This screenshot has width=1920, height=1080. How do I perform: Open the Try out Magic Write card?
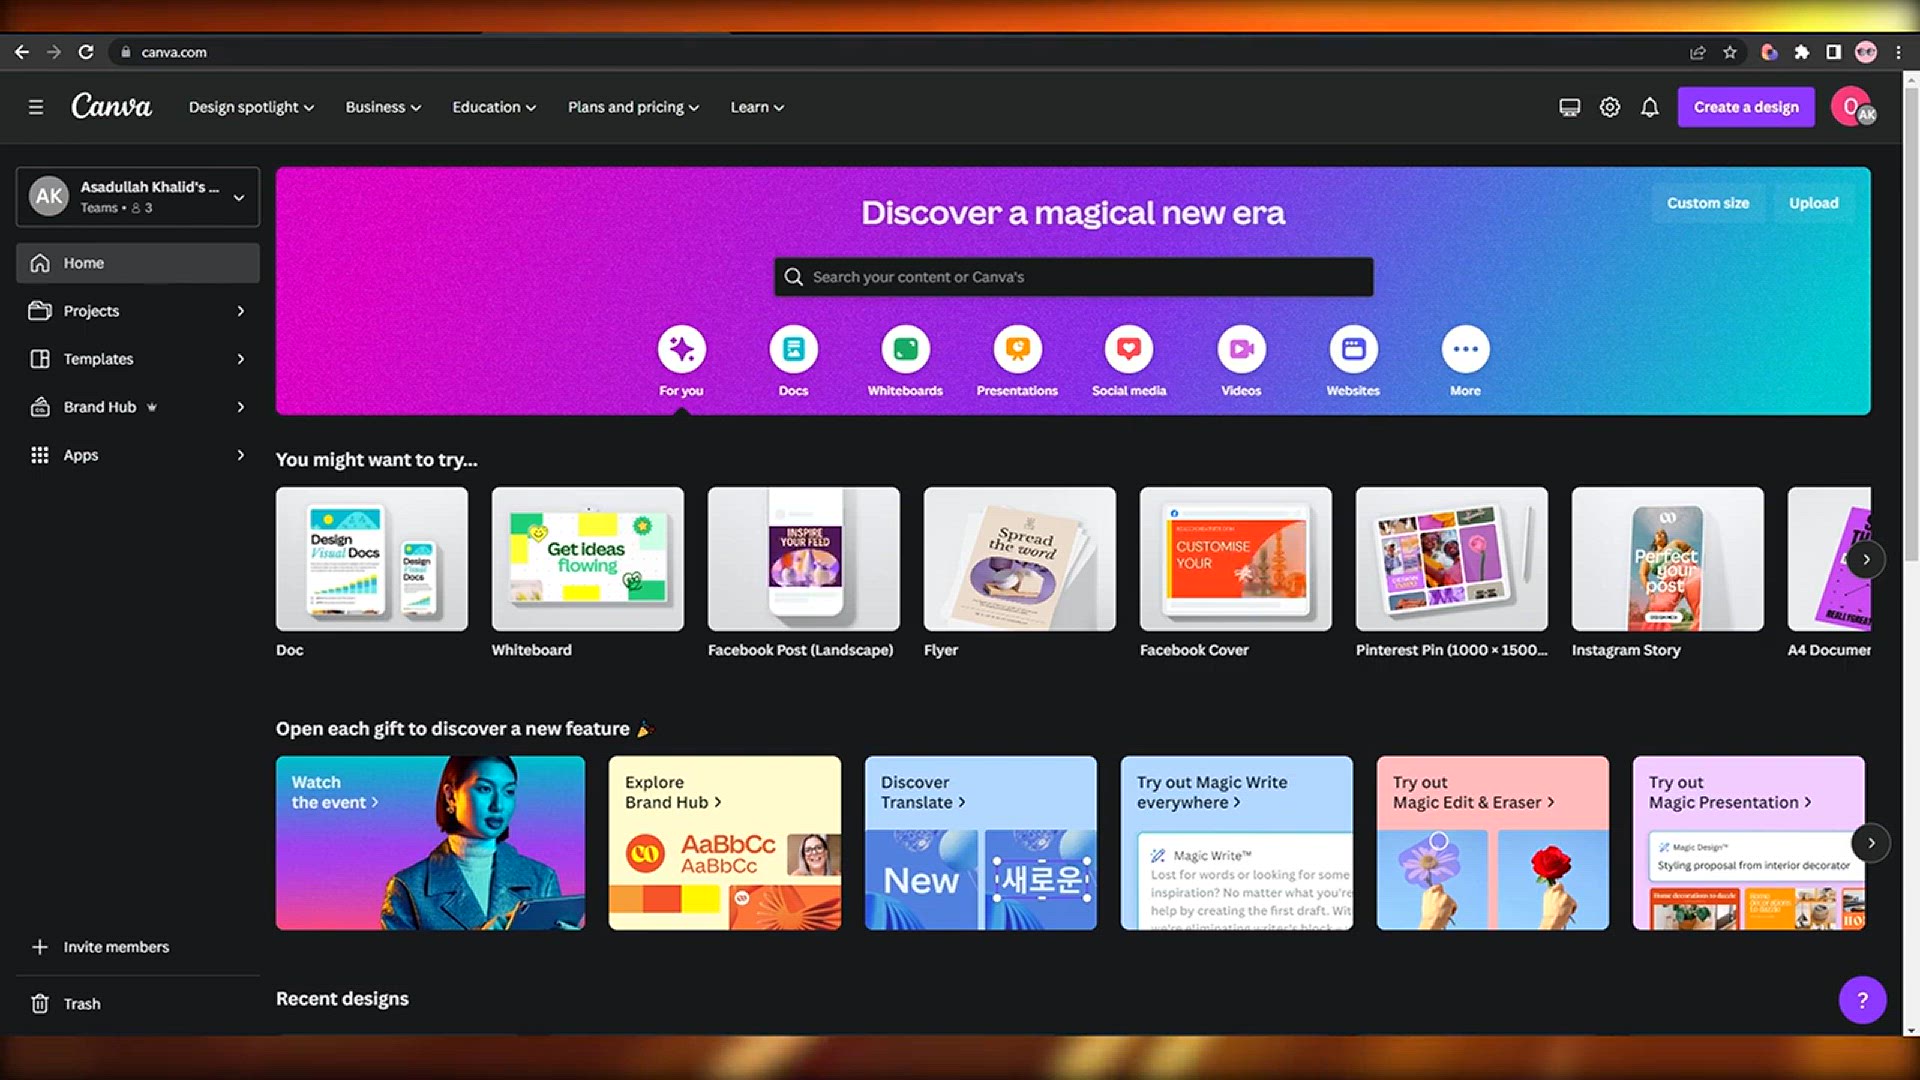pyautogui.click(x=1237, y=843)
